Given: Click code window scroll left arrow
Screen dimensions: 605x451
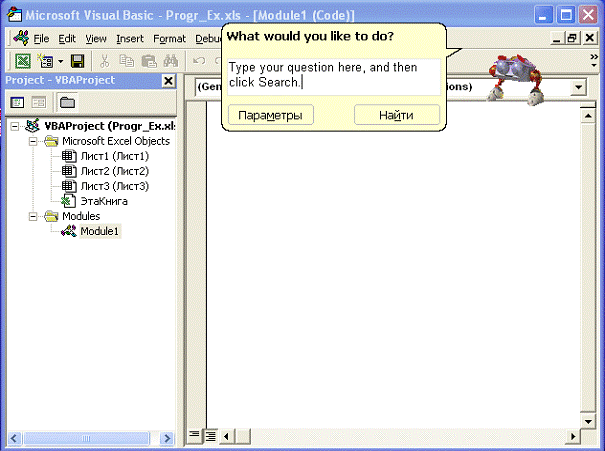Looking at the screenshot, I should 226,436.
